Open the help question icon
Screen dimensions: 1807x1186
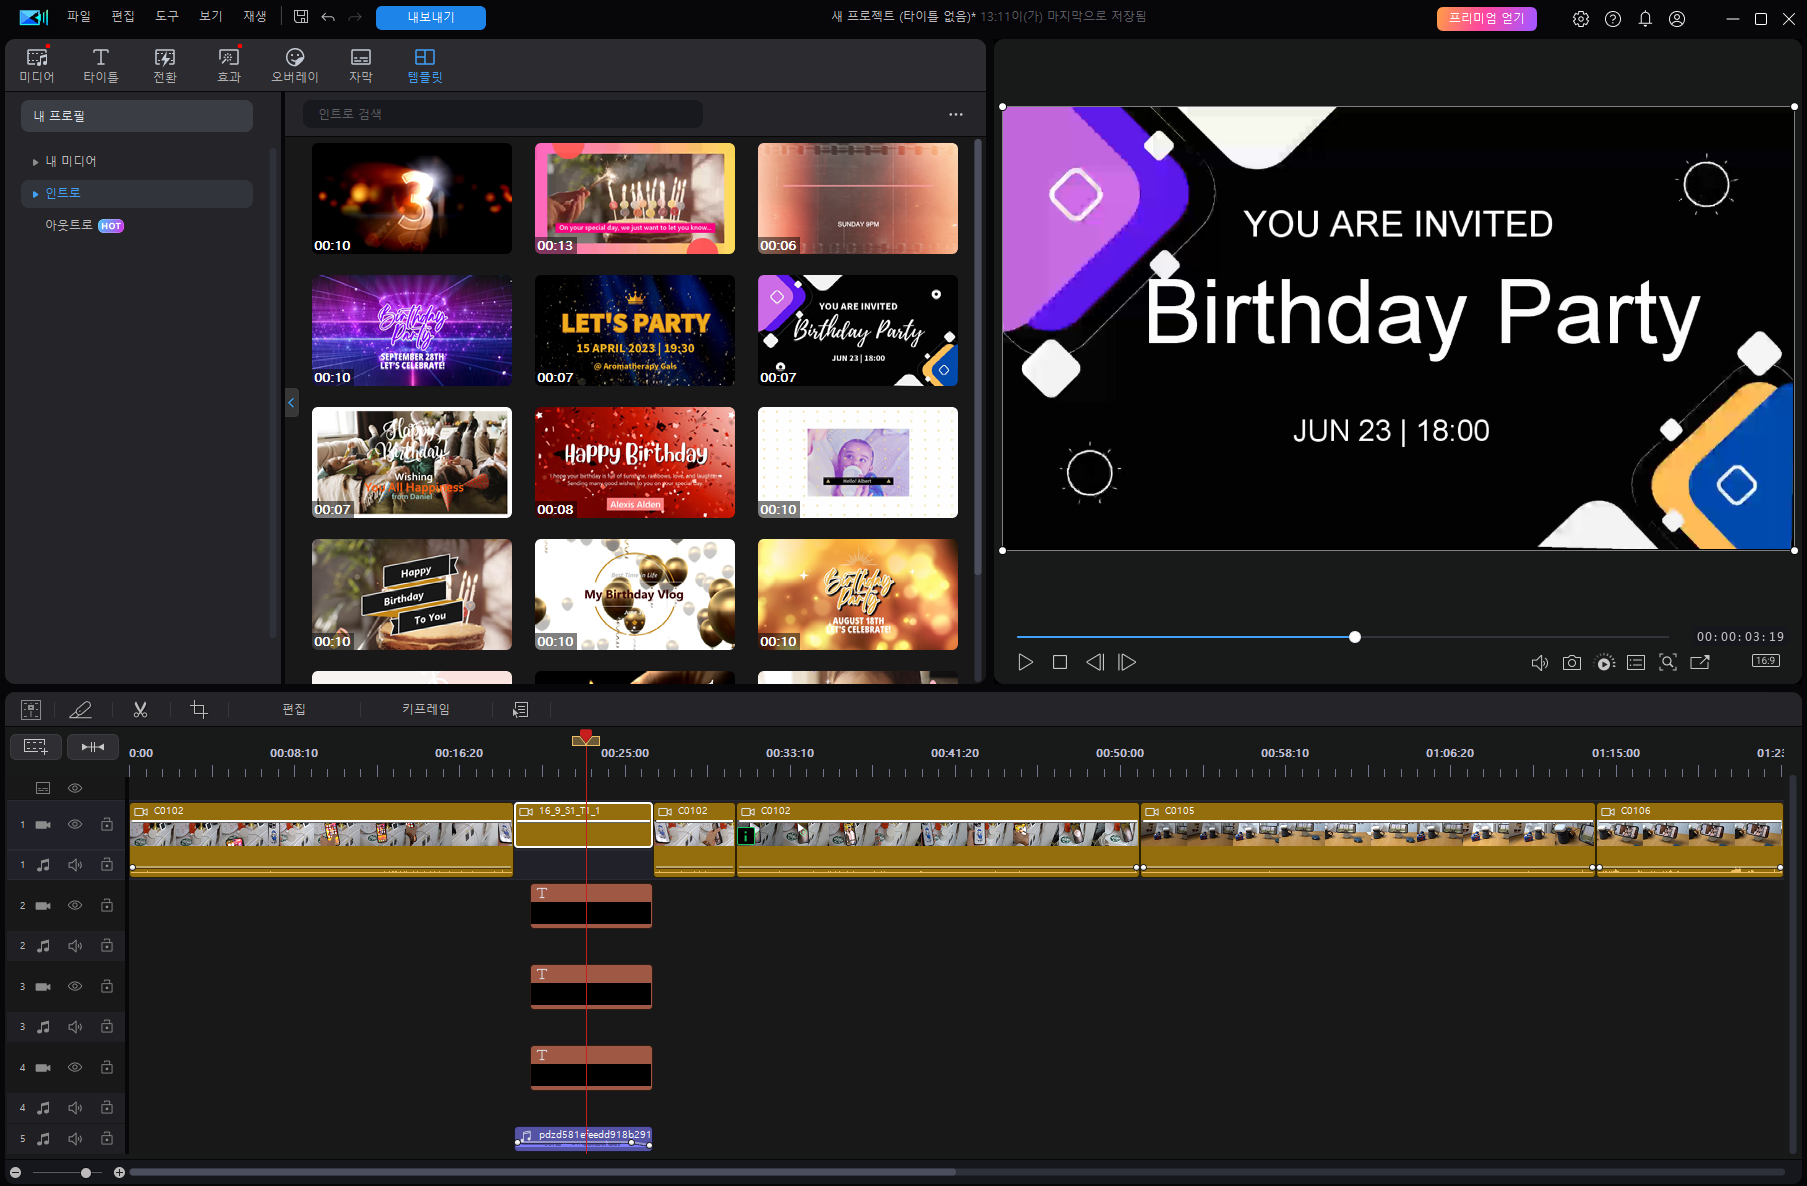click(1613, 19)
